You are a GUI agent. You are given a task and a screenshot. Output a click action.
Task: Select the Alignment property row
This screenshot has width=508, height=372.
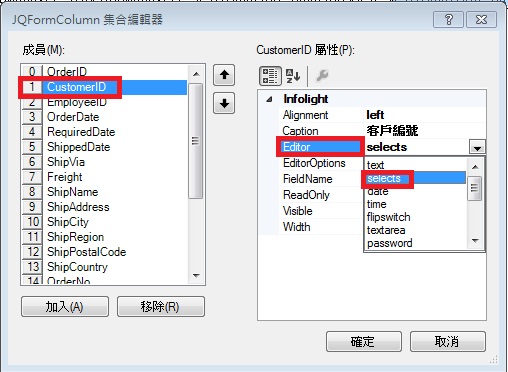[x=383, y=115]
